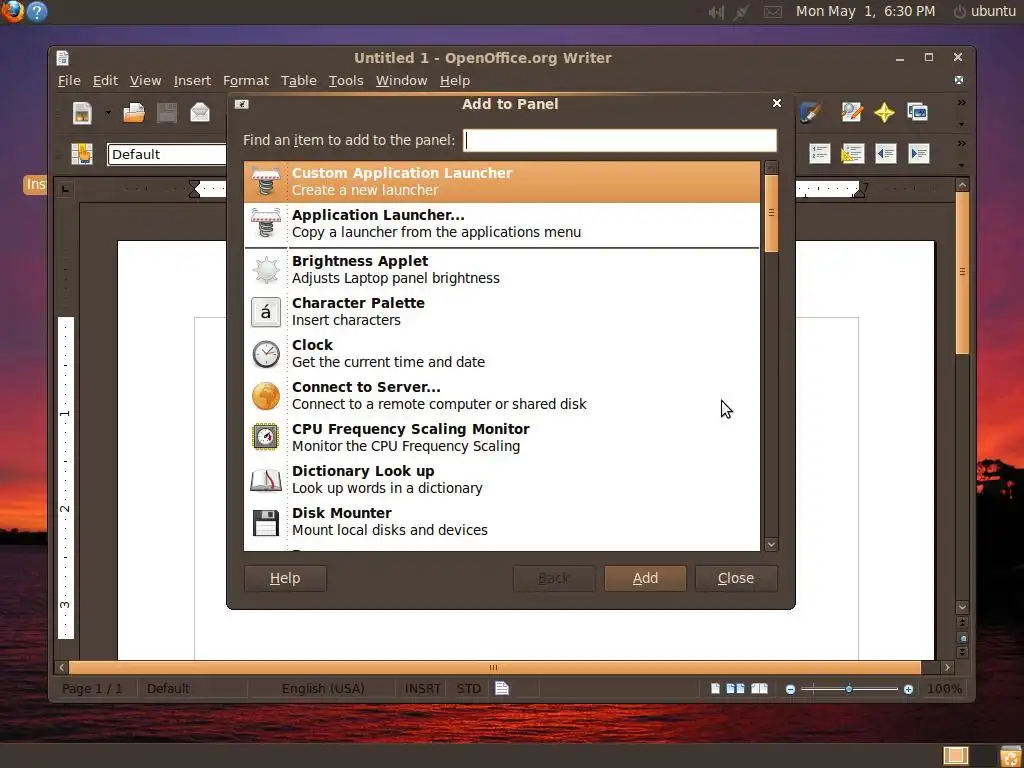Select the Character Palette icon

pyautogui.click(x=266, y=312)
